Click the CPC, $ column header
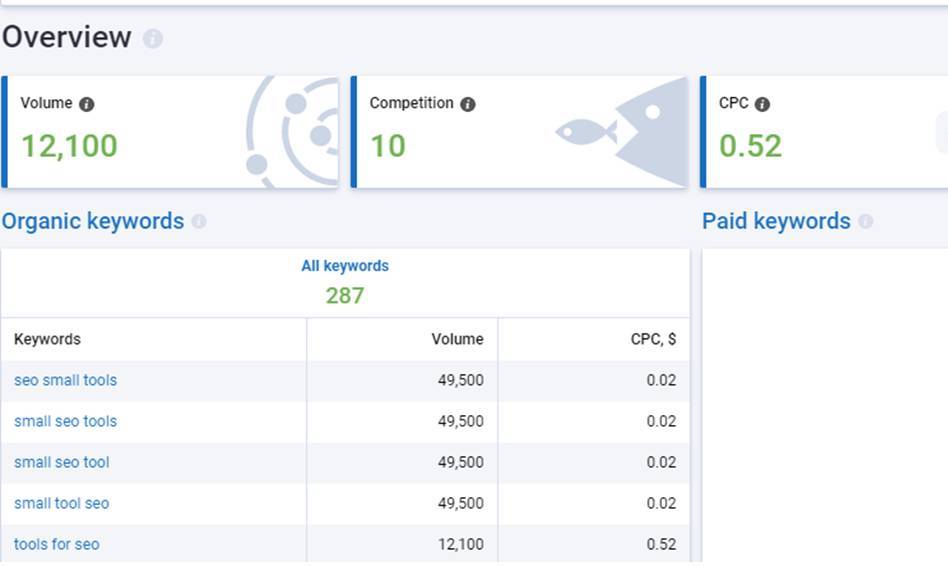Image resolution: width=948 pixels, height=567 pixels. click(x=653, y=339)
